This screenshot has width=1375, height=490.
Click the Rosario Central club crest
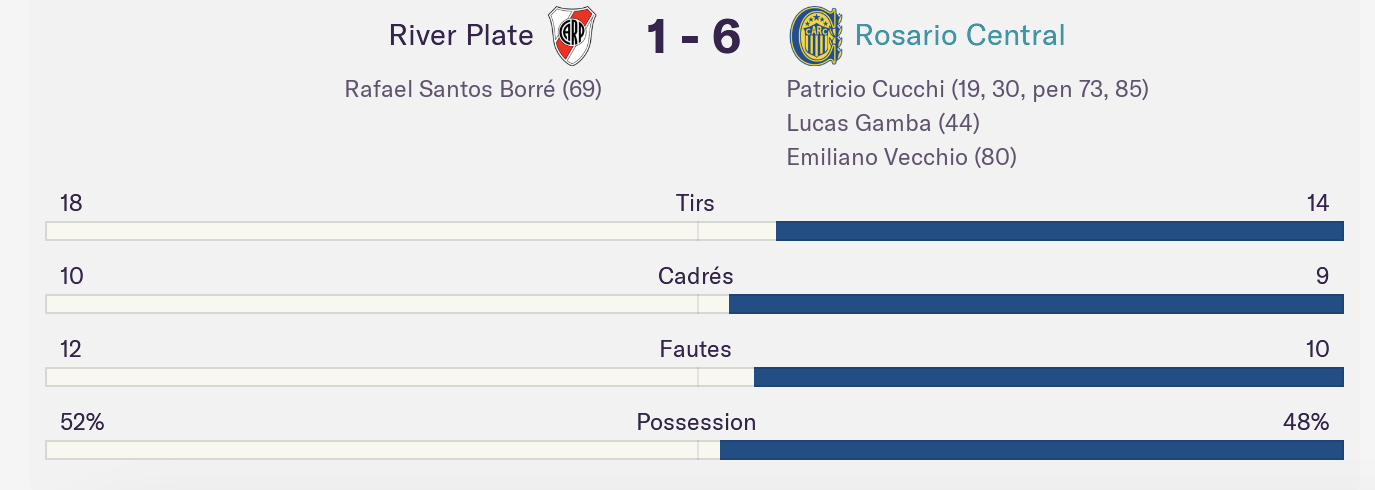click(x=815, y=36)
